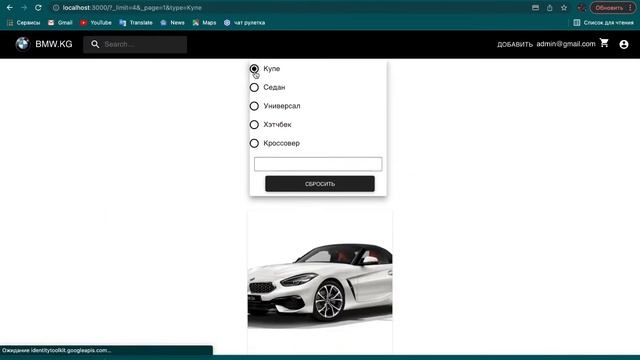Image resolution: width=640 pixels, height=360 pixels.
Task: Click the search magnifier icon
Action: [x=95, y=44]
